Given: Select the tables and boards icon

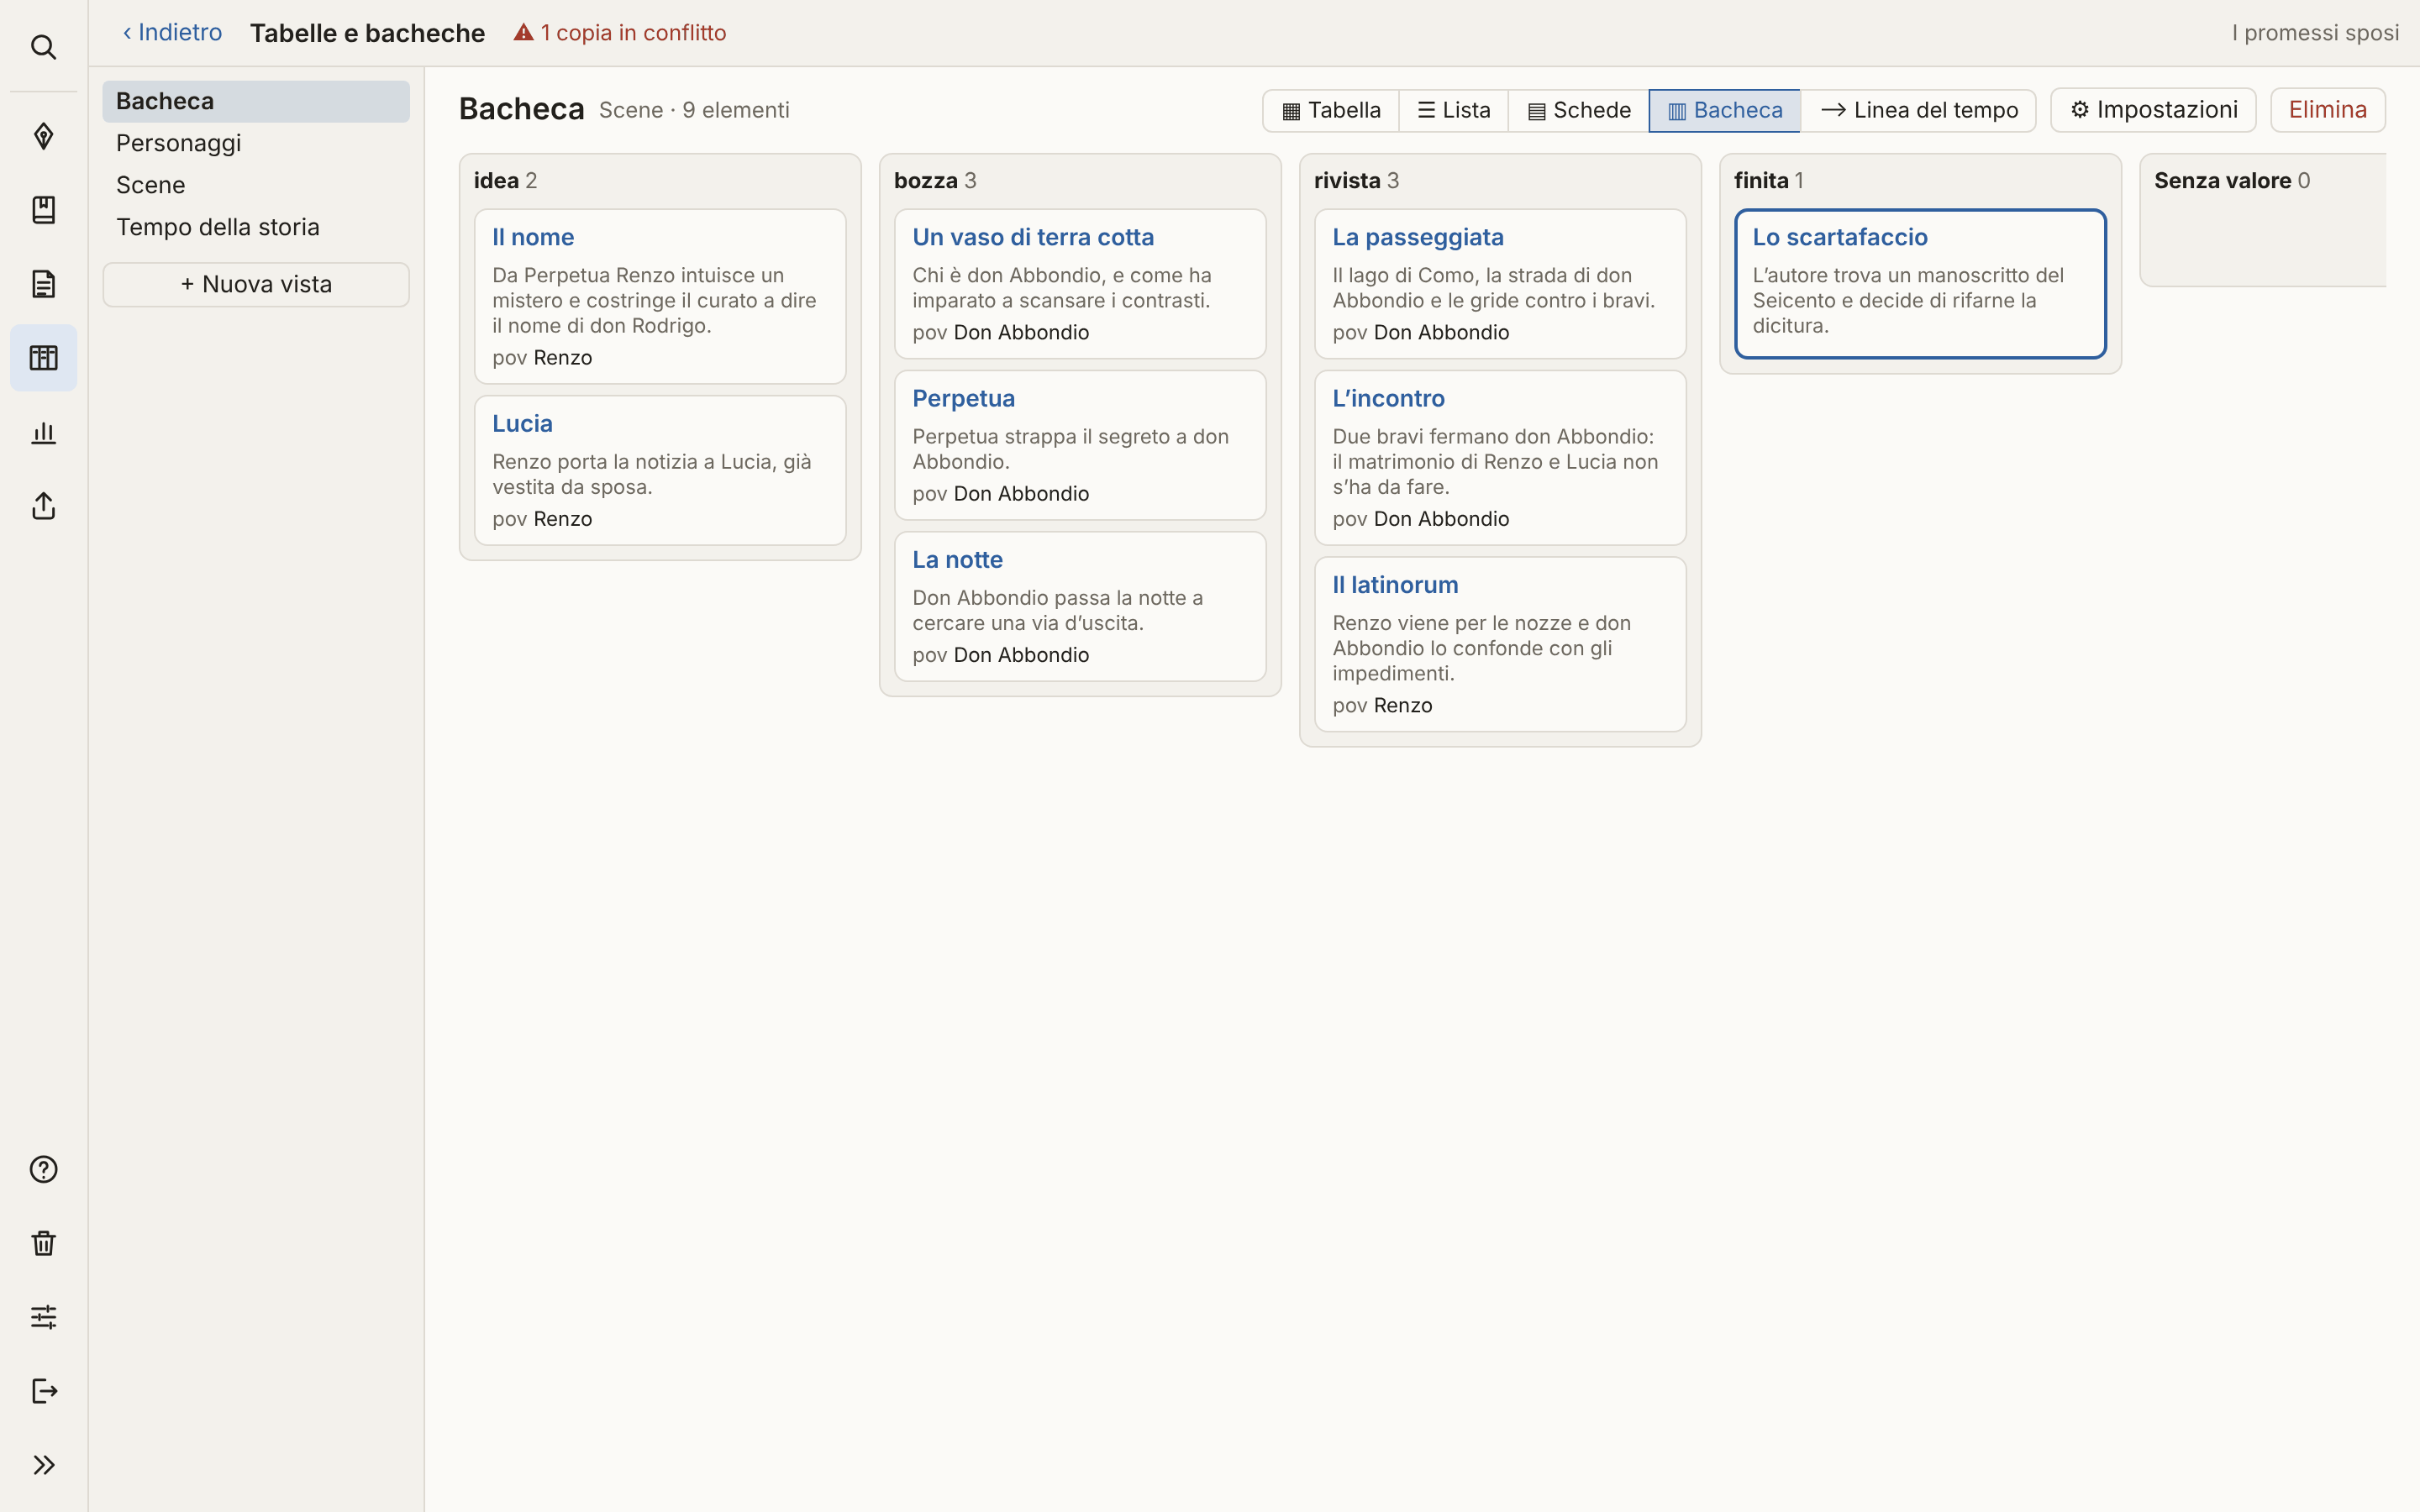Looking at the screenshot, I should pos(43,358).
